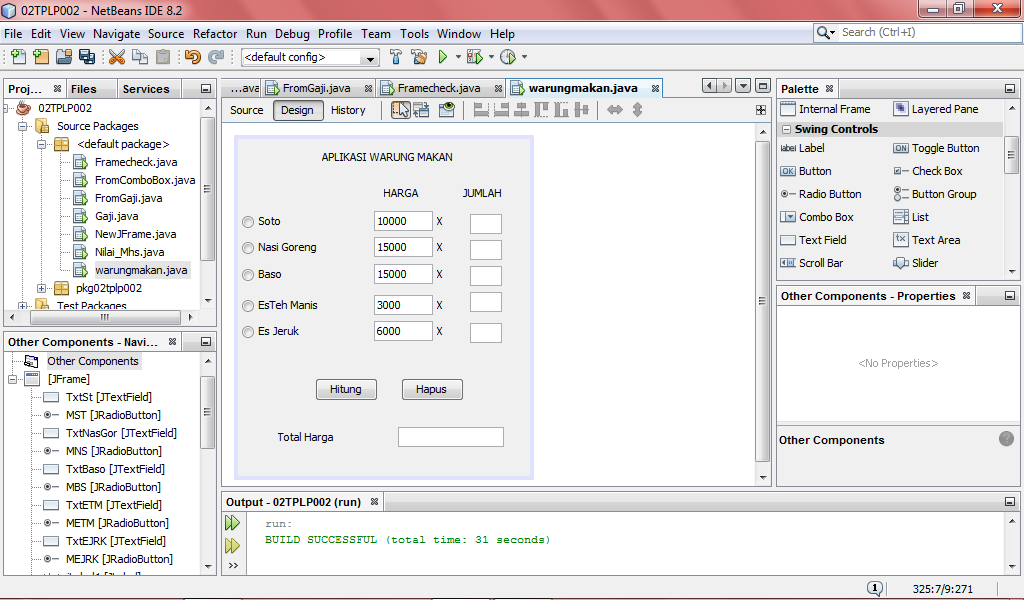1024x600 pixels.
Task: Open Profile Project dropdown arrow
Action: (524, 57)
